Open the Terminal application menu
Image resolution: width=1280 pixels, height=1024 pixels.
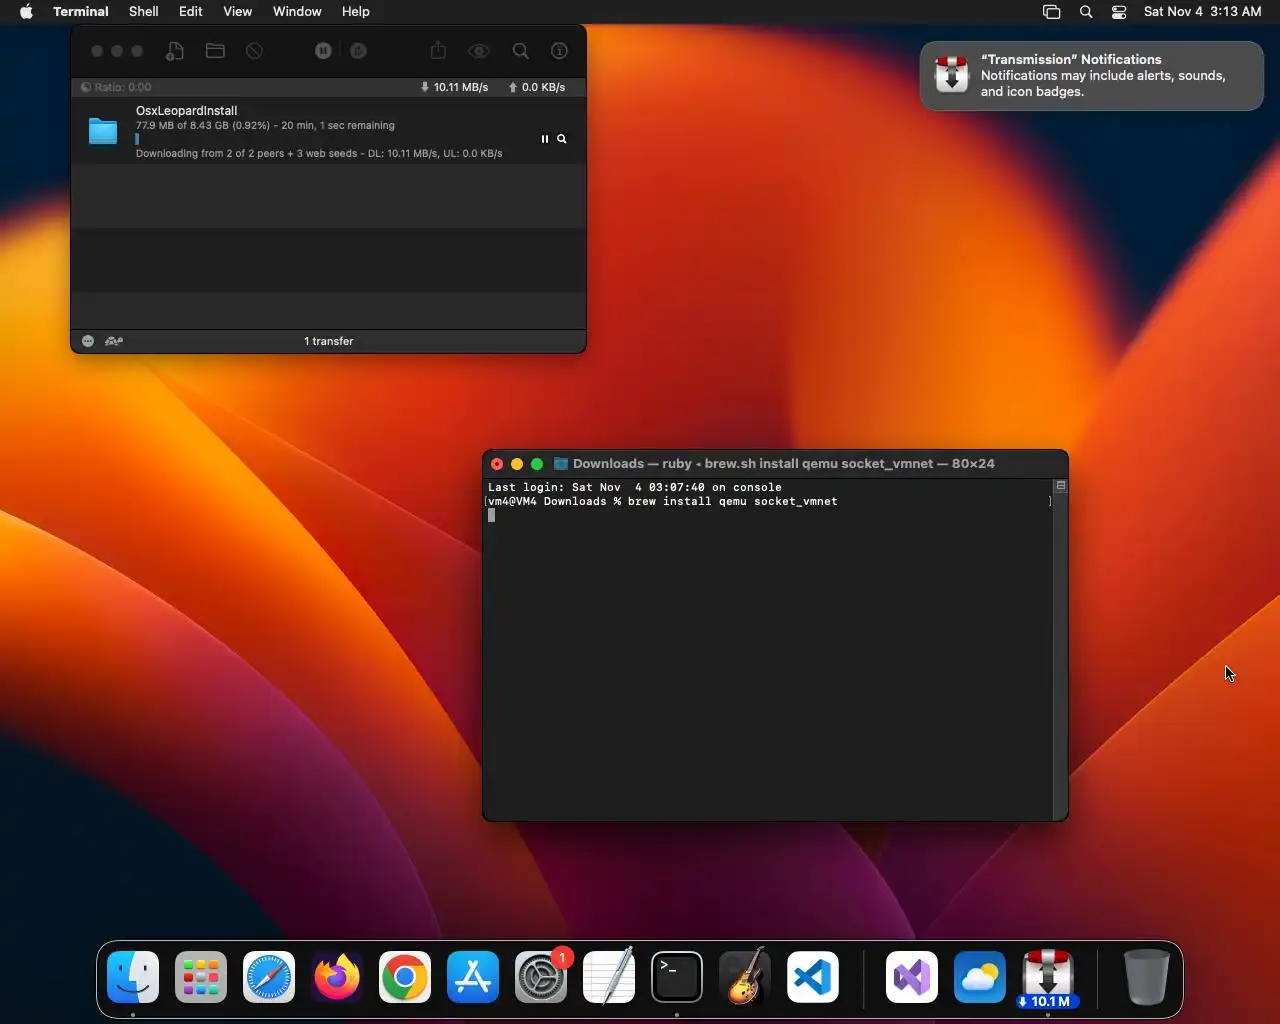coord(81,12)
